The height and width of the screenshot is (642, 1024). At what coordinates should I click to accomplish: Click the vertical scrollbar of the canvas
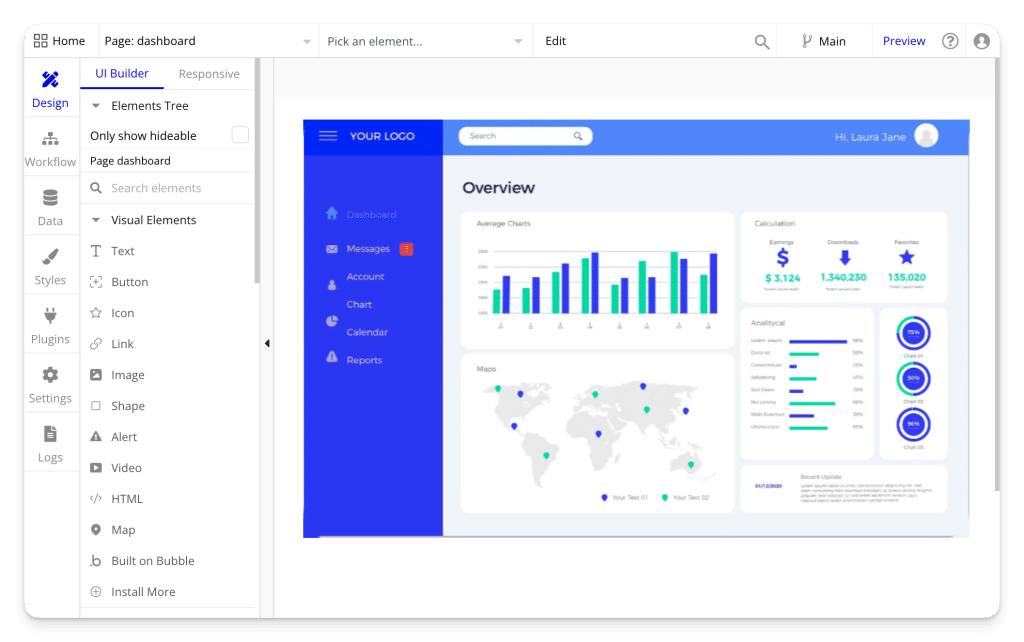(997, 274)
